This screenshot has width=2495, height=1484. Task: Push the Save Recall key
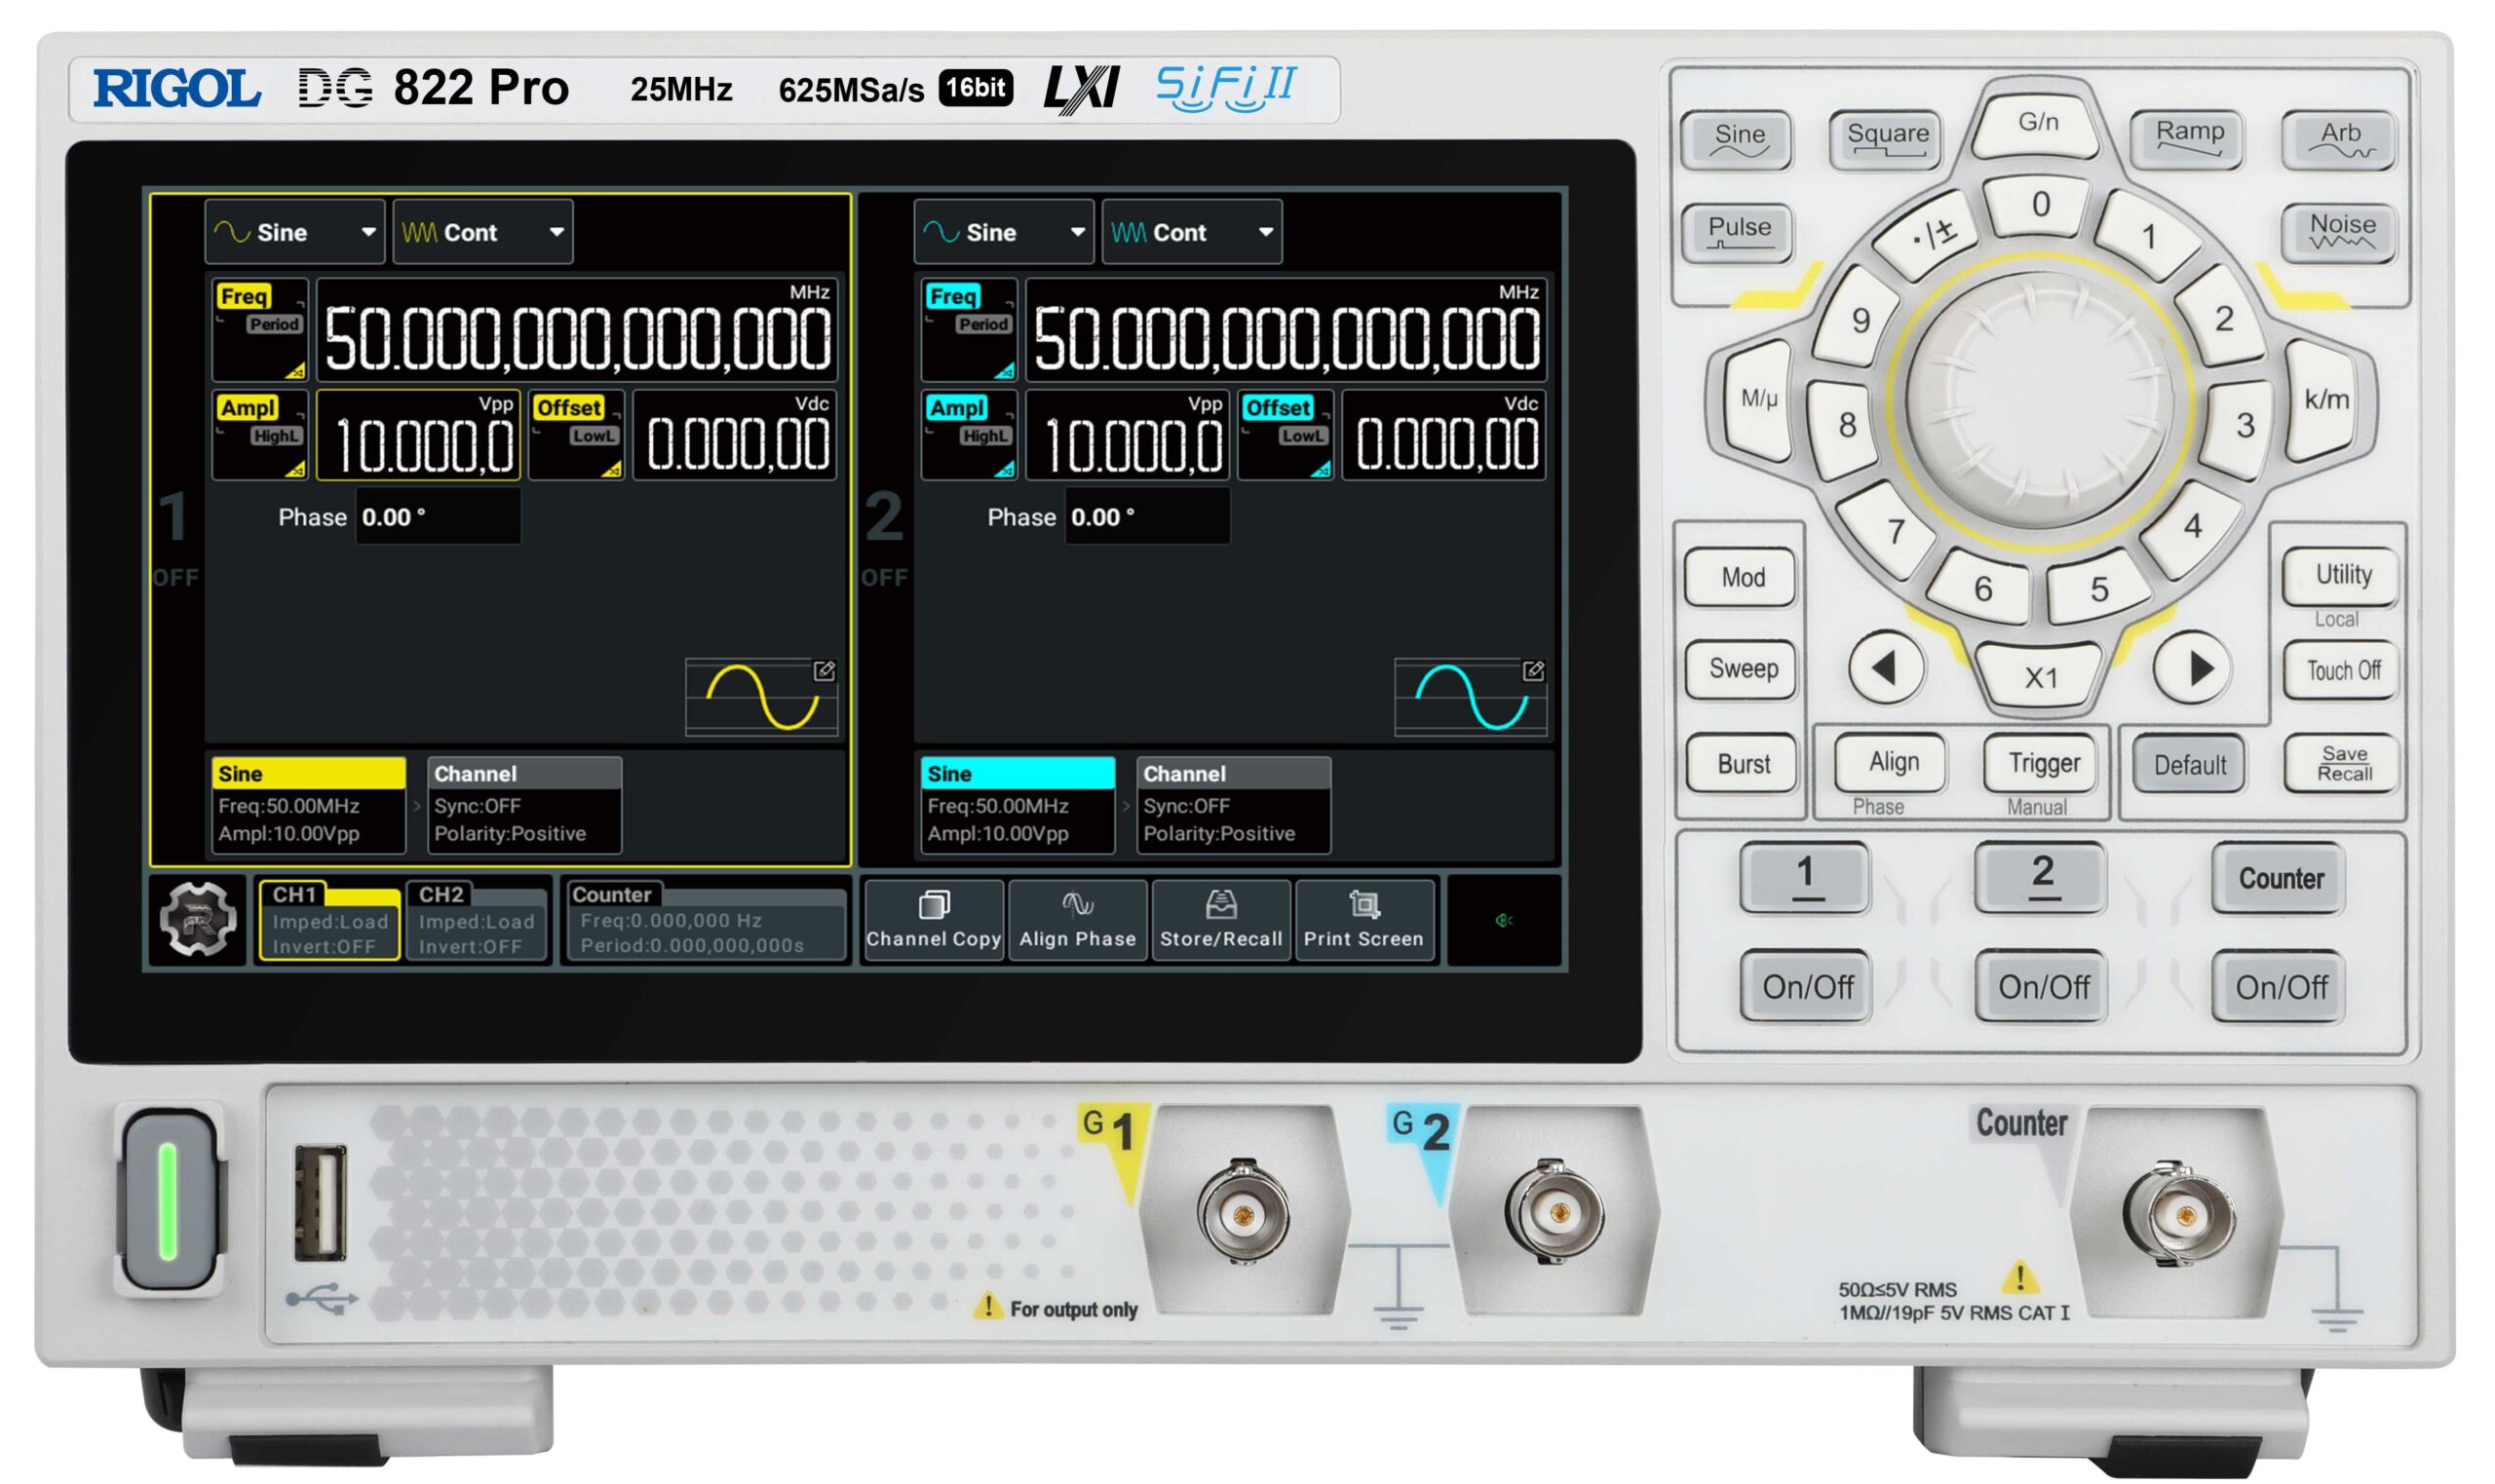pyautogui.click(x=2343, y=763)
